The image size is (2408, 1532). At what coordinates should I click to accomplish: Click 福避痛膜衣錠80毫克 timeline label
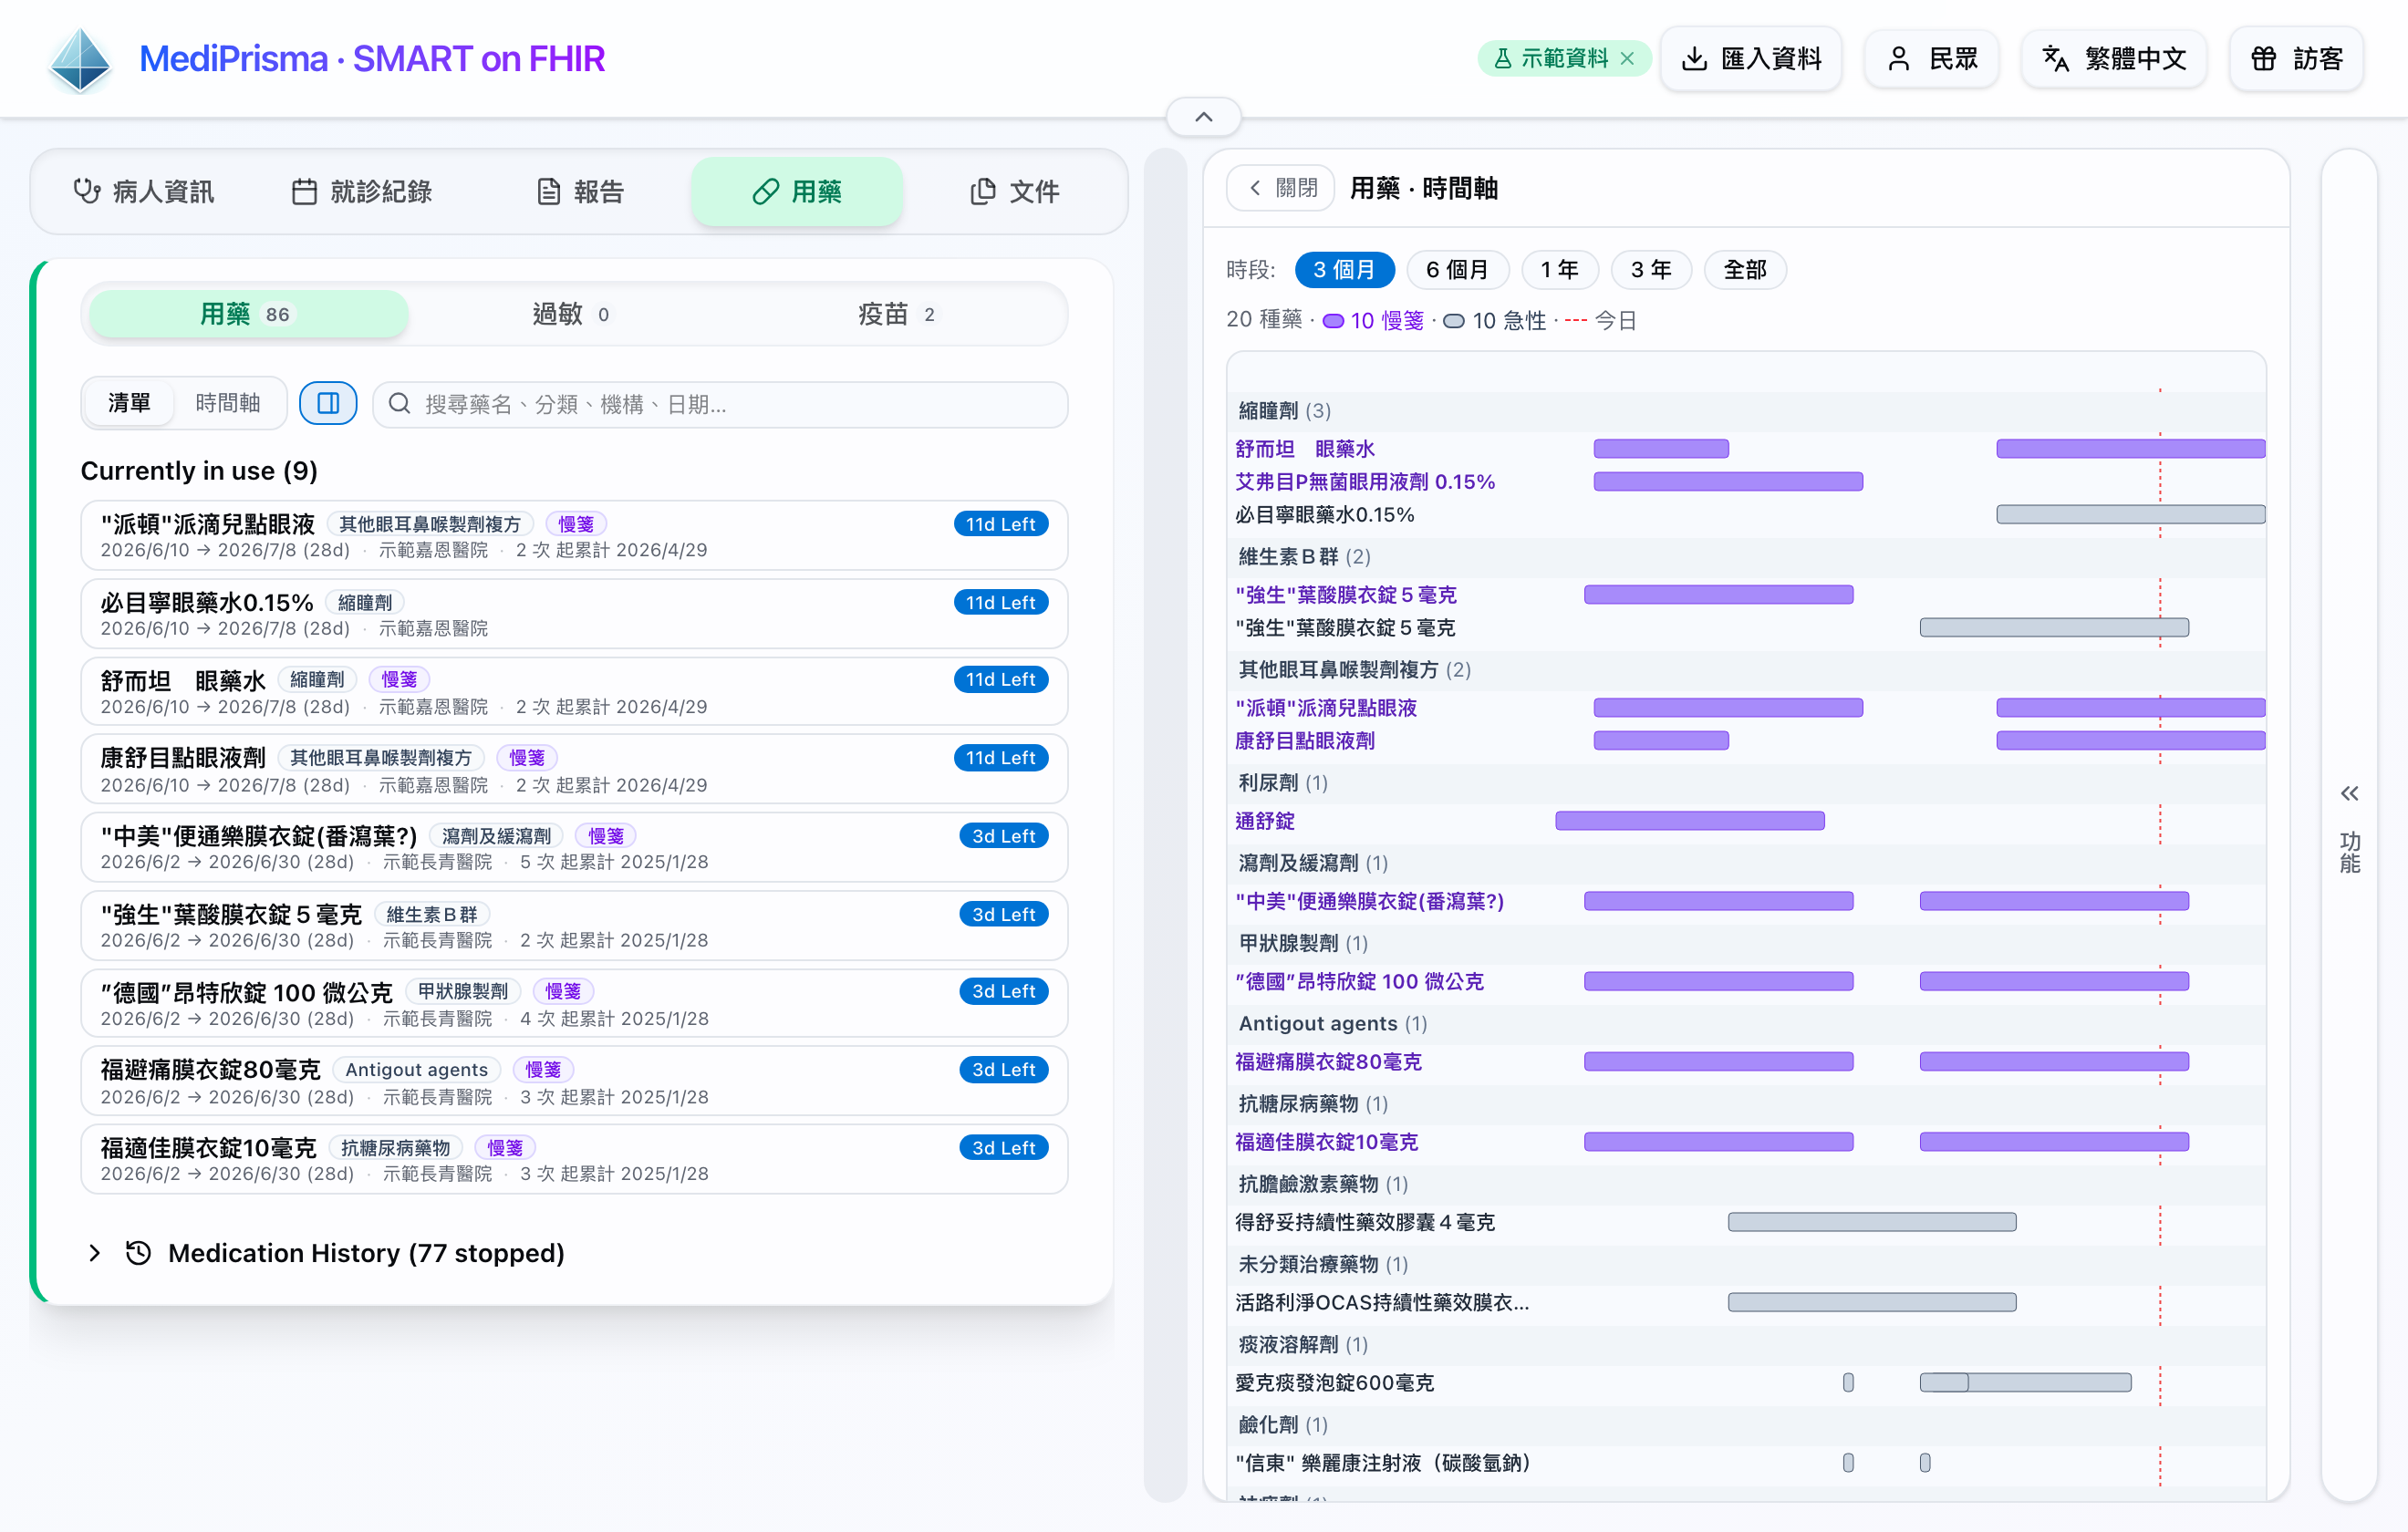(1328, 1062)
